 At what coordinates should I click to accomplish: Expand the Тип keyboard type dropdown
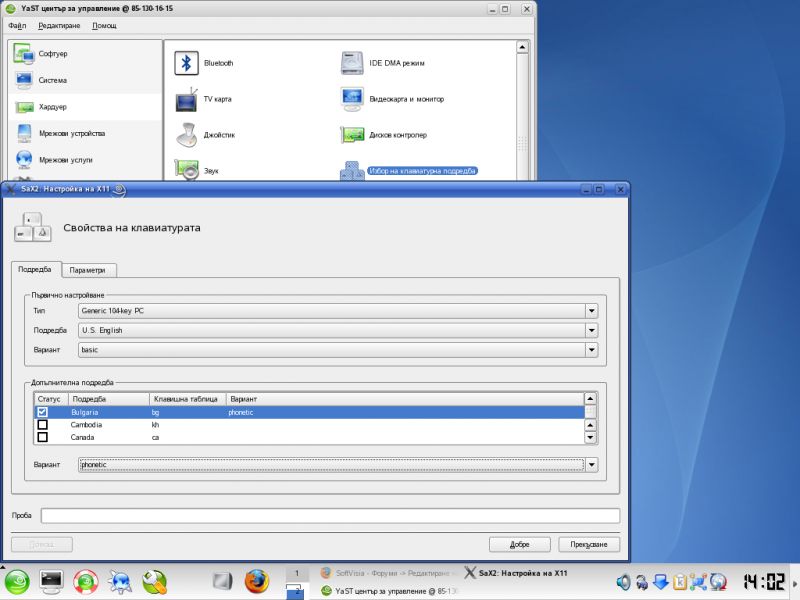(591, 311)
